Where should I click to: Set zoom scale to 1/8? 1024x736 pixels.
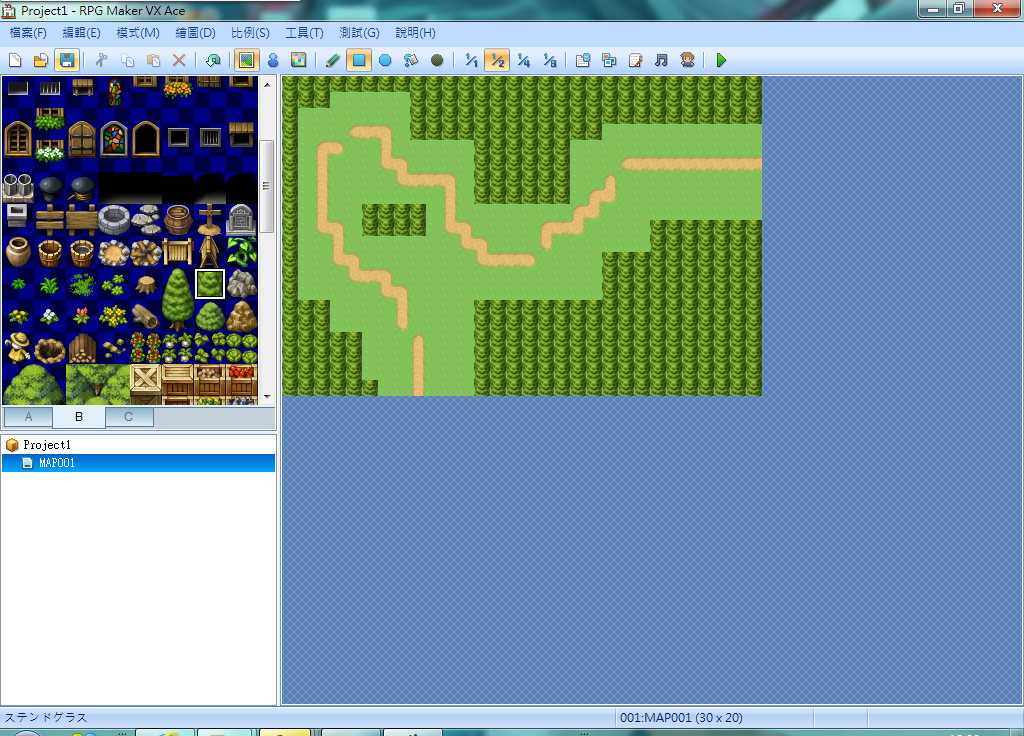[x=549, y=61]
